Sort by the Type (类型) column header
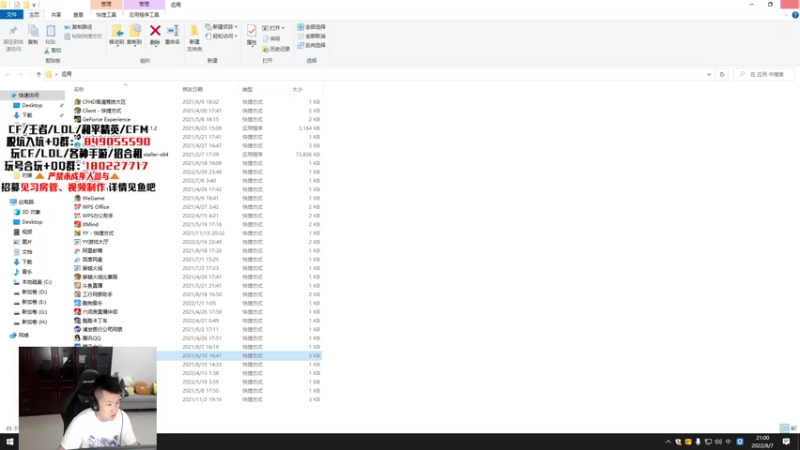This screenshot has height=450, width=800. click(247, 89)
